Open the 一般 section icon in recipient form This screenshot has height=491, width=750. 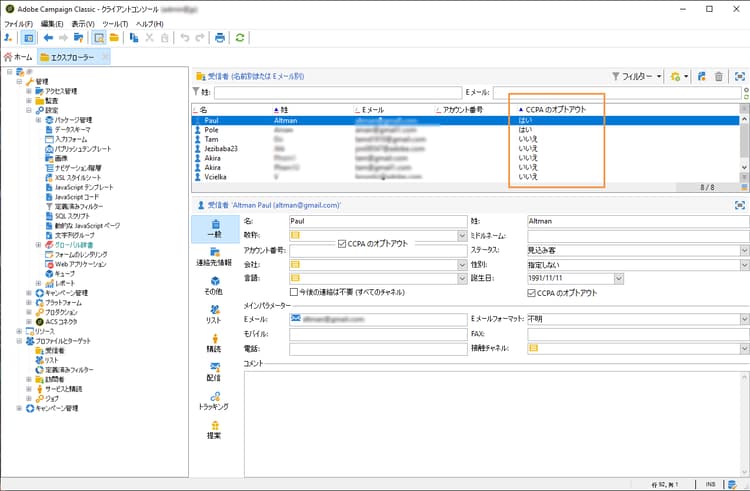click(x=215, y=229)
